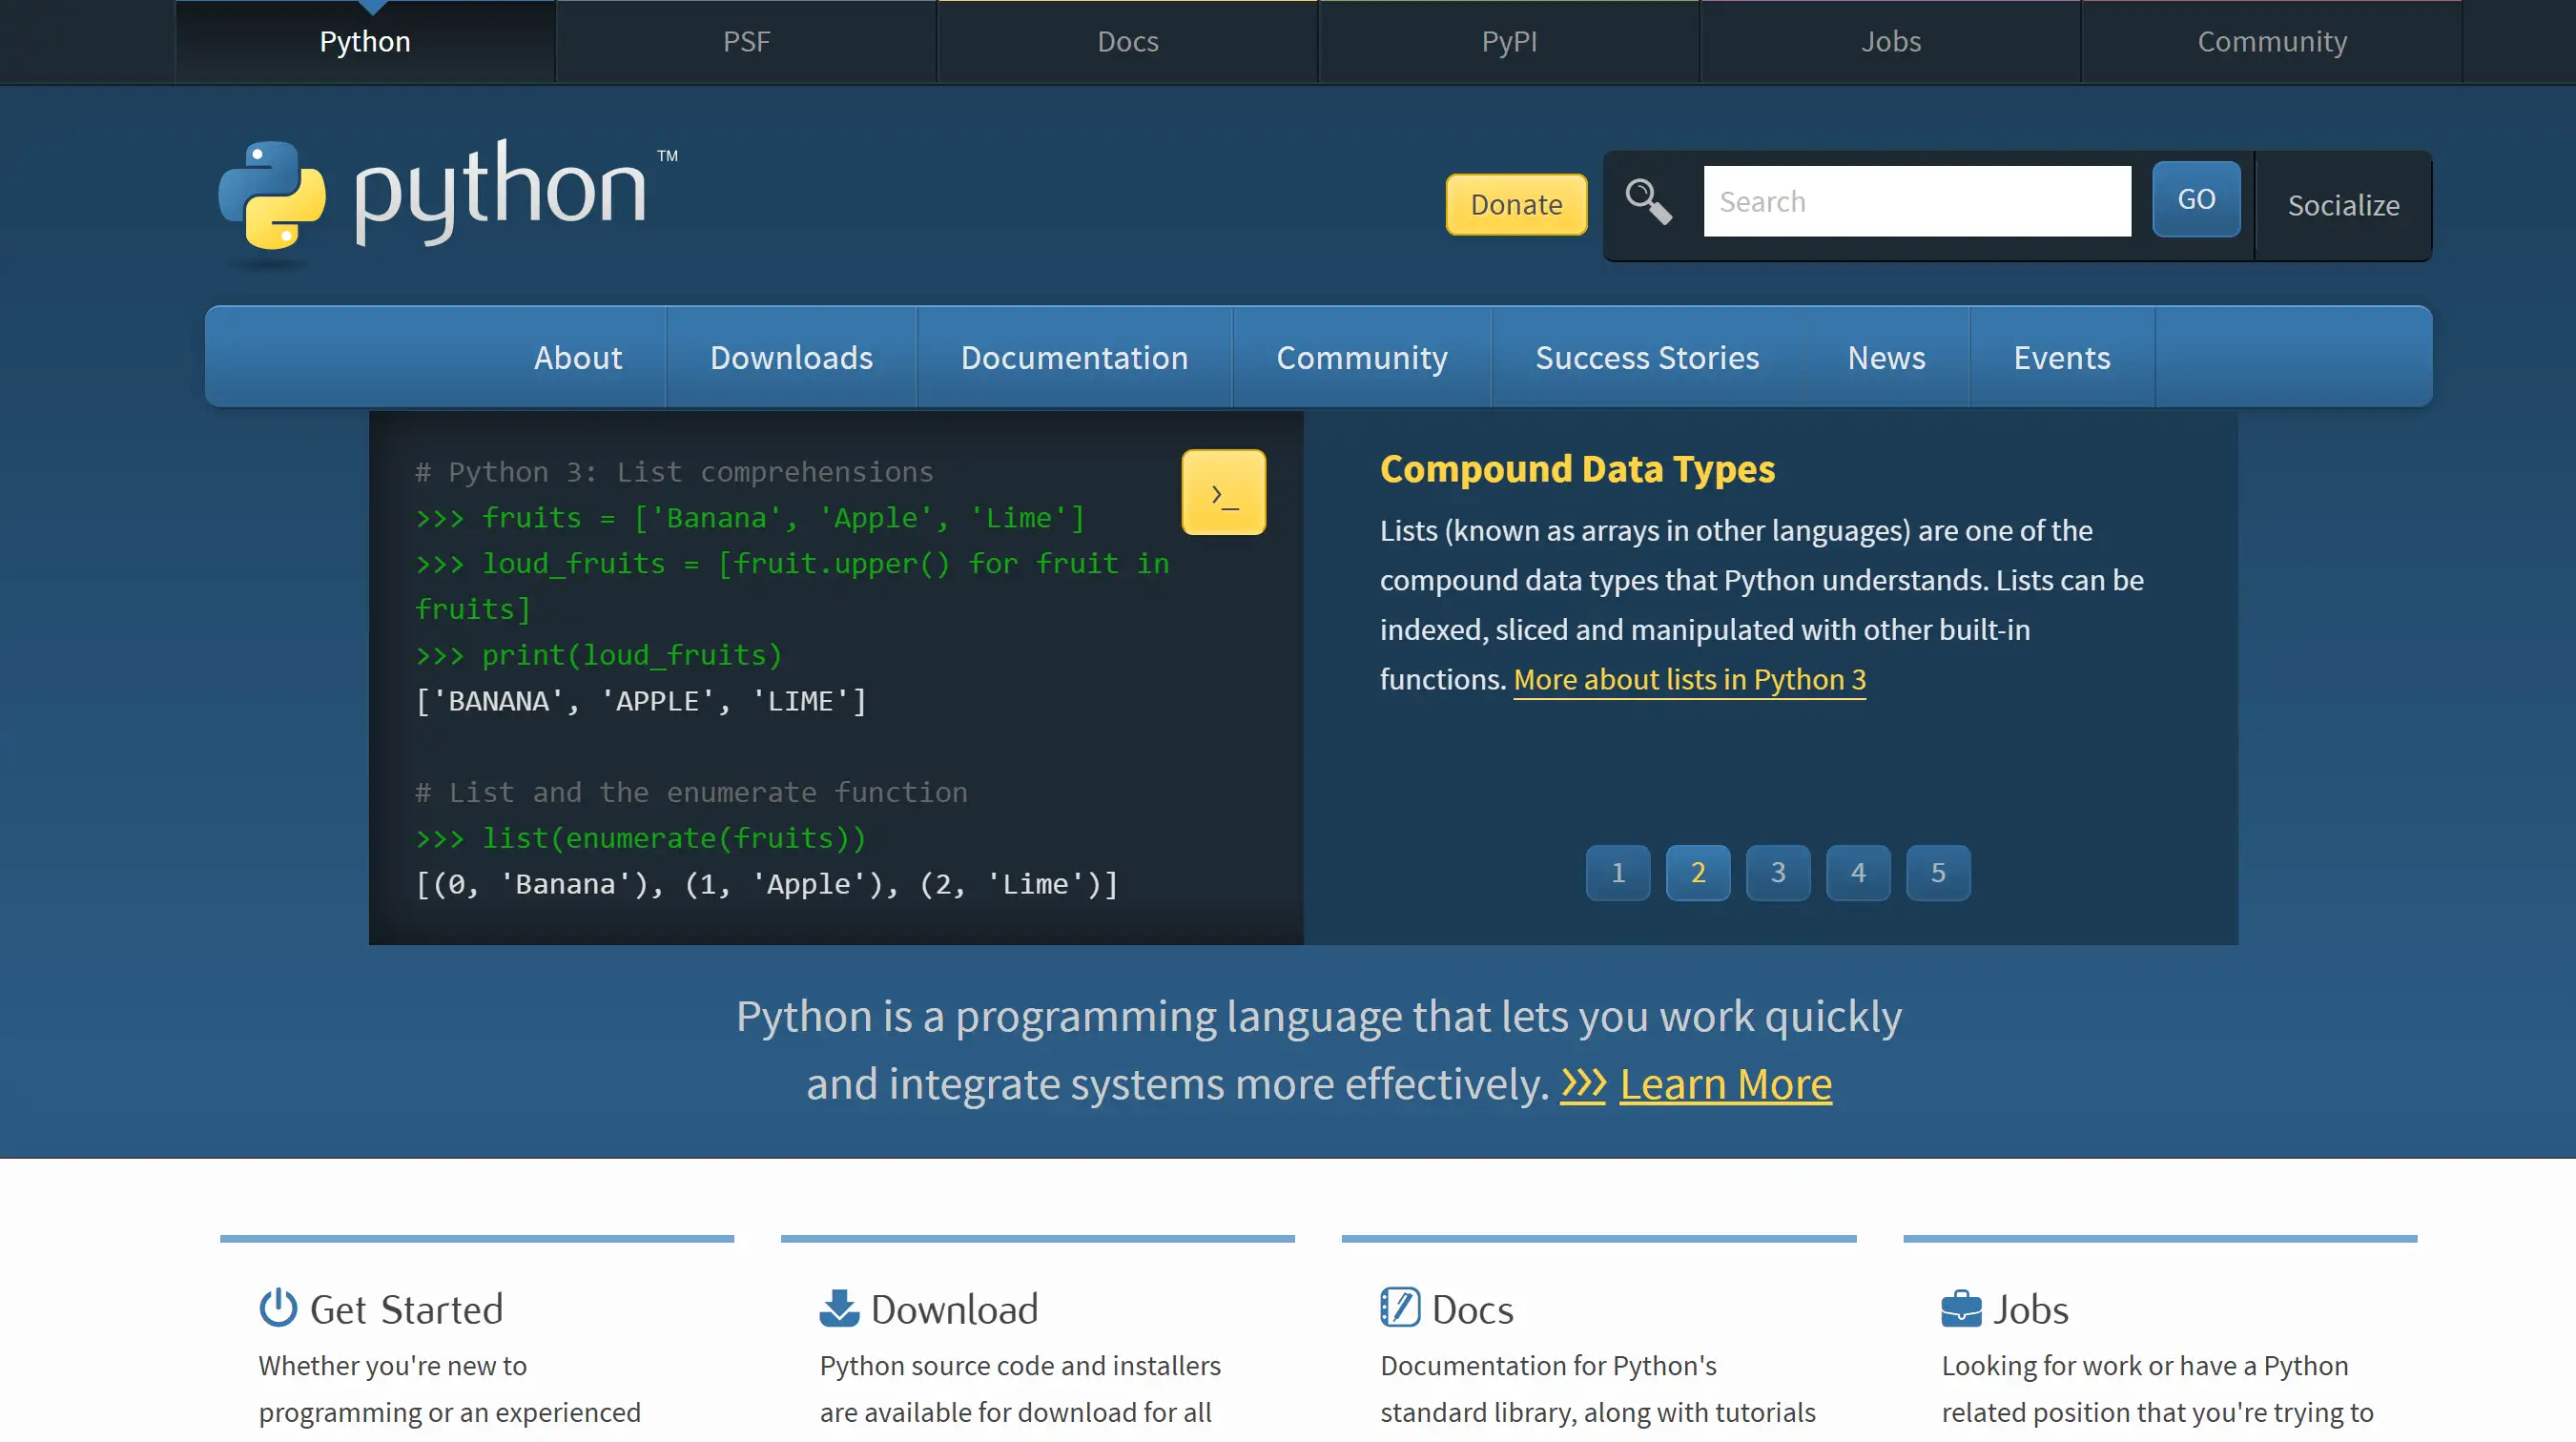Screen dimensions: 2576x1442
Task: Click the 'Compound Data Types' heading
Action: (1577, 469)
